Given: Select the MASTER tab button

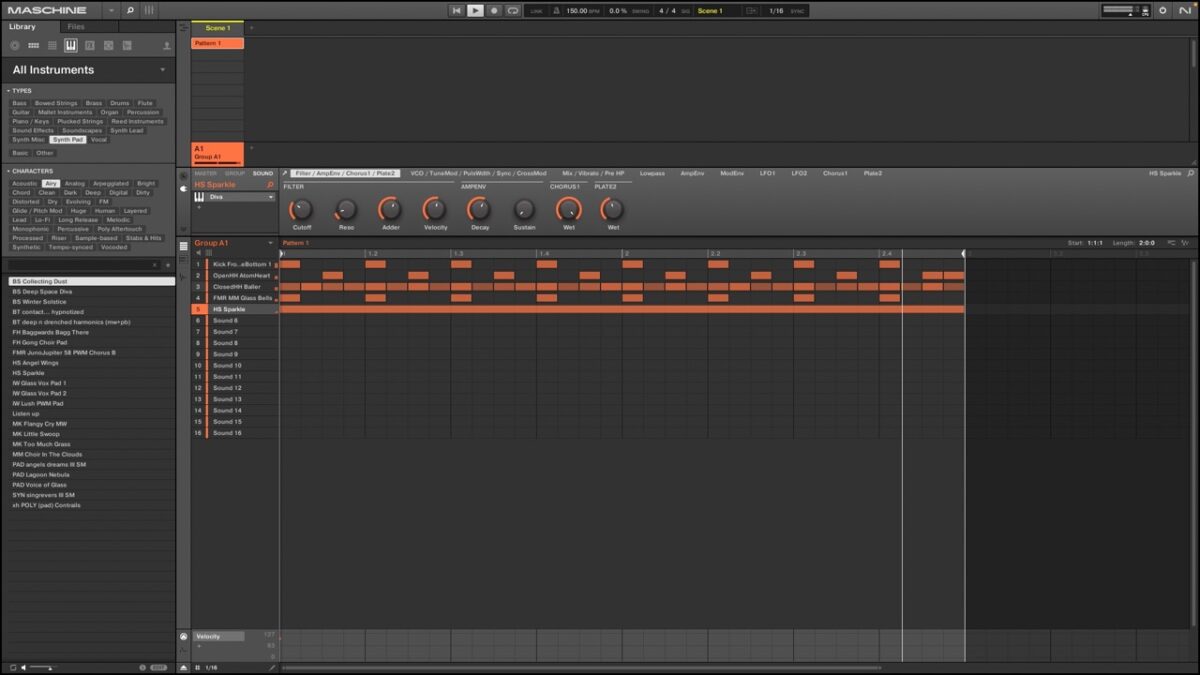Looking at the screenshot, I should click(205, 173).
